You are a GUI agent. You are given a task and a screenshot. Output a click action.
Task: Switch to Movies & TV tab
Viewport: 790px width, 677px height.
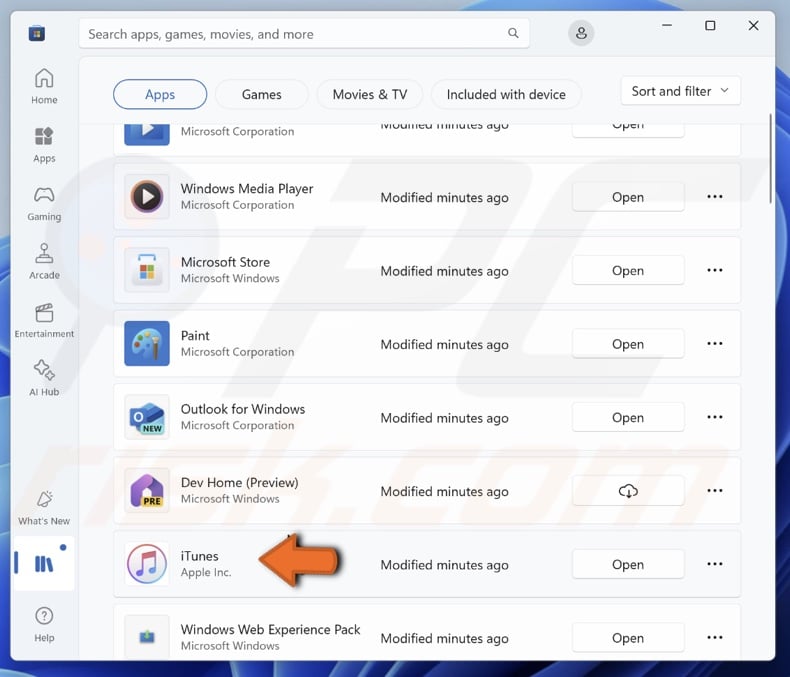[369, 94]
